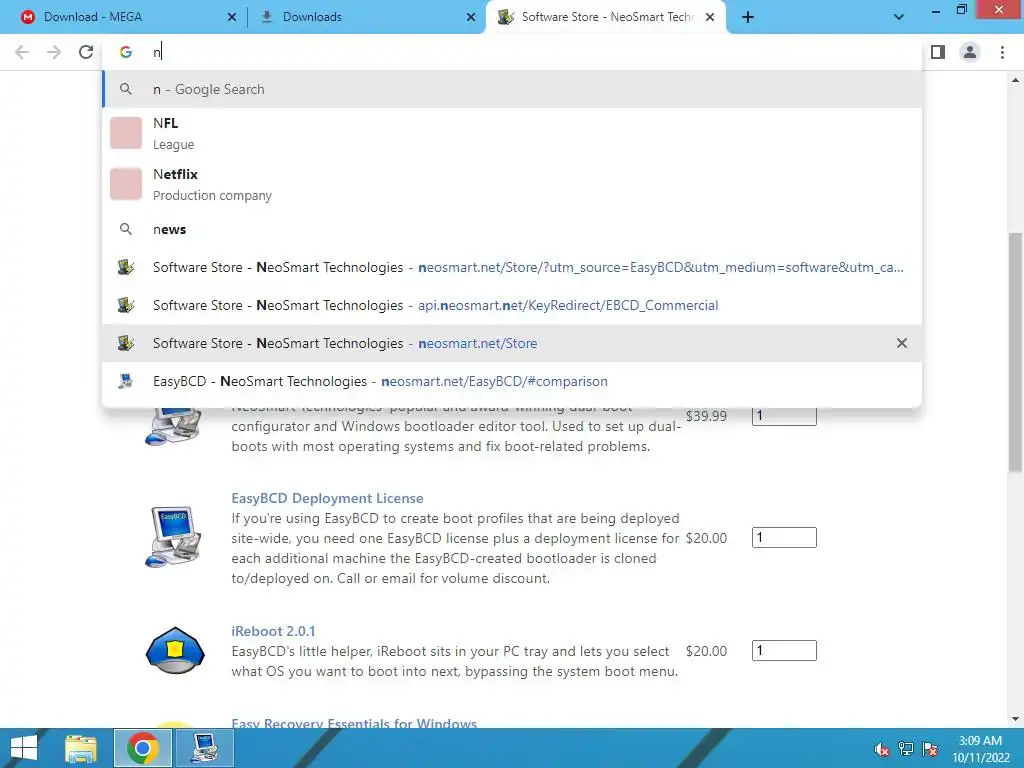Image resolution: width=1024 pixels, height=768 pixels.
Task: Go back to previous page
Action: click(22, 52)
